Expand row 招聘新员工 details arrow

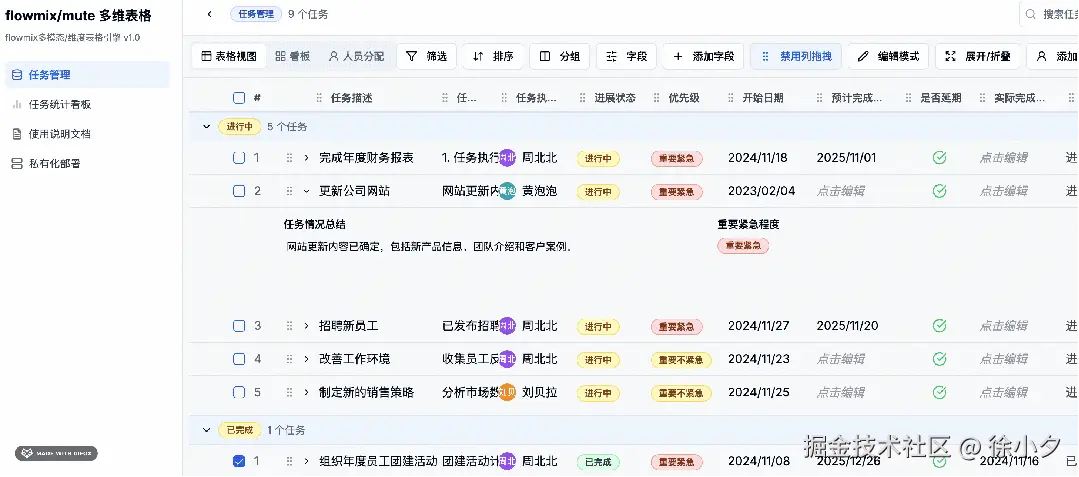tap(307, 326)
